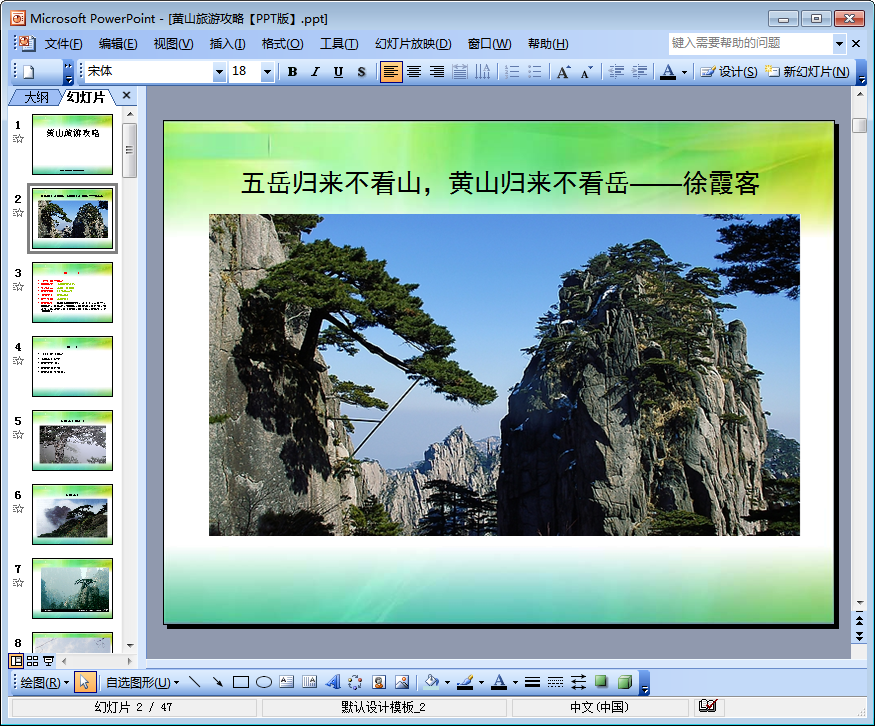Toggle Bullets list

(x=535, y=71)
